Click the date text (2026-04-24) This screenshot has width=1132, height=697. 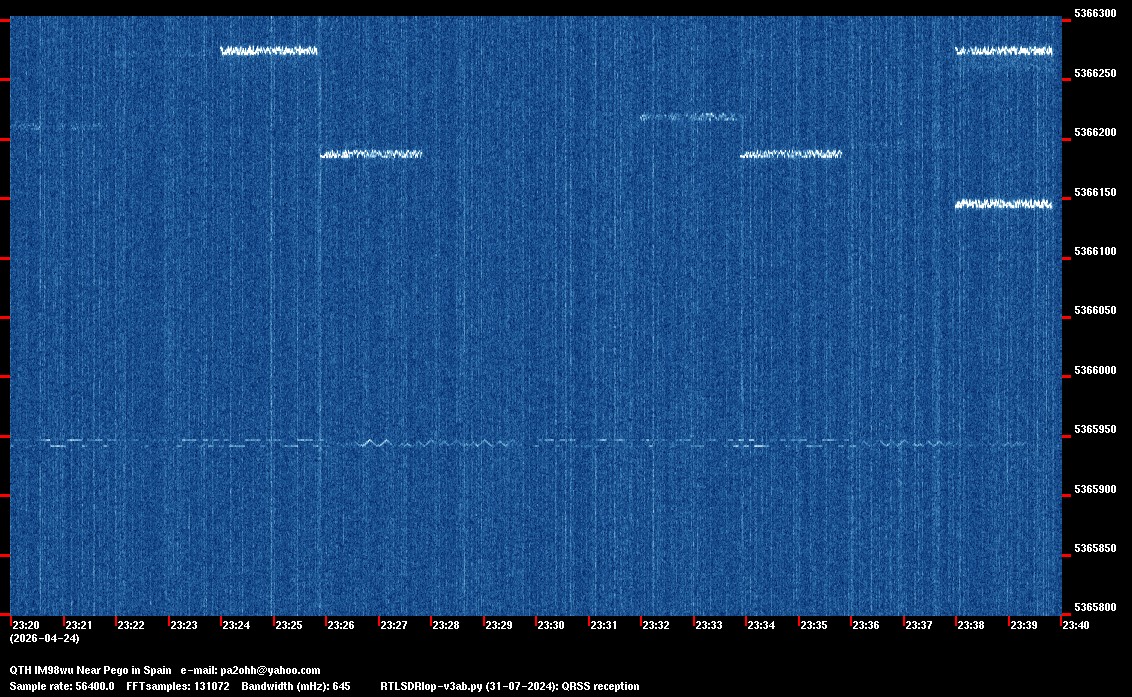pyautogui.click(x=44, y=638)
